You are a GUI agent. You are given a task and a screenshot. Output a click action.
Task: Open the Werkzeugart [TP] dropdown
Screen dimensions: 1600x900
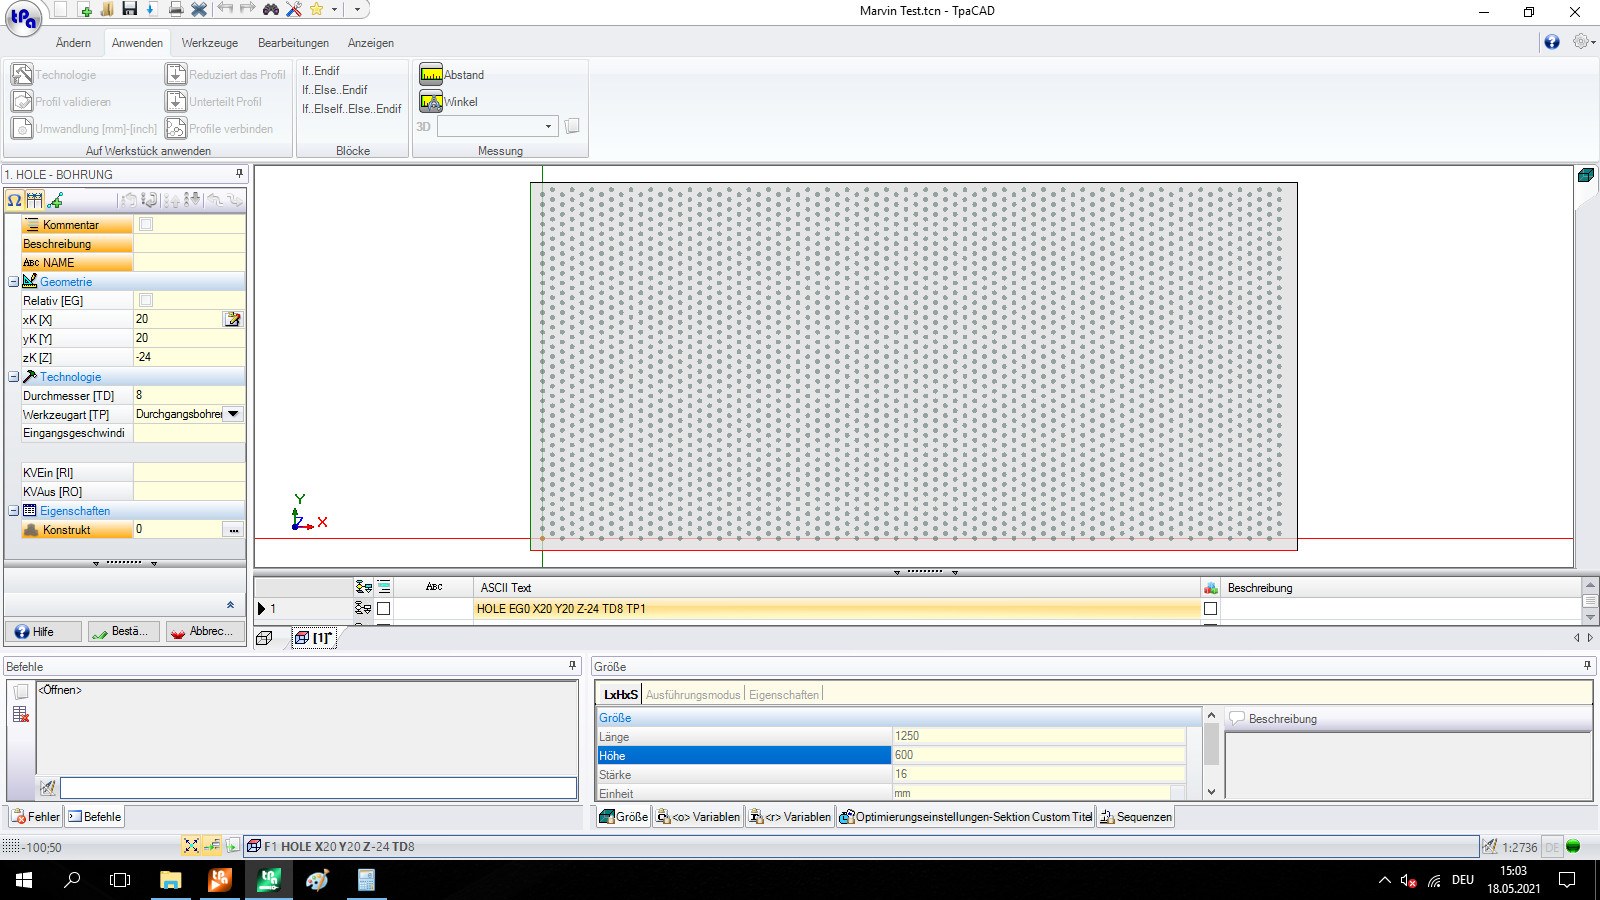click(x=233, y=414)
